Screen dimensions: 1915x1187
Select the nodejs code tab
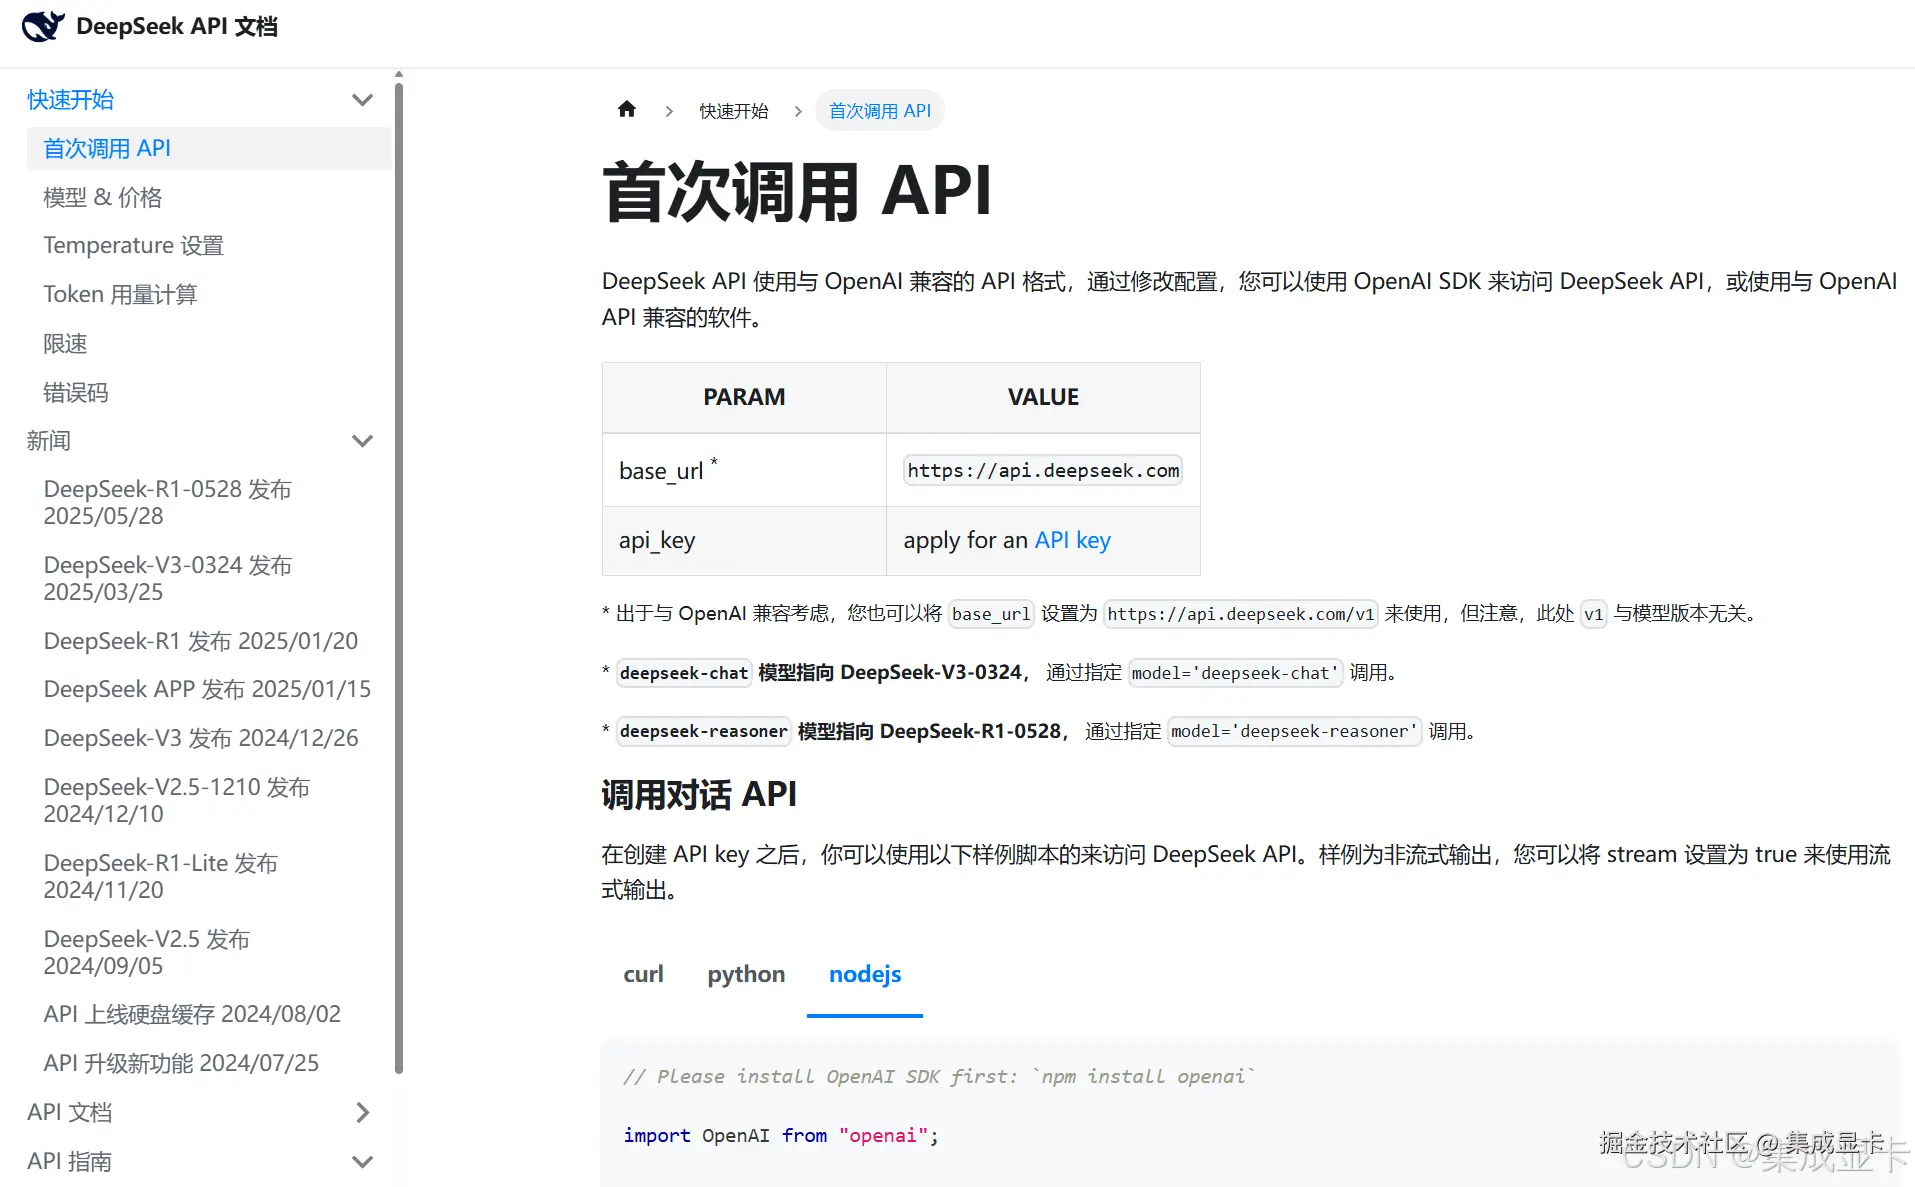[x=865, y=974]
